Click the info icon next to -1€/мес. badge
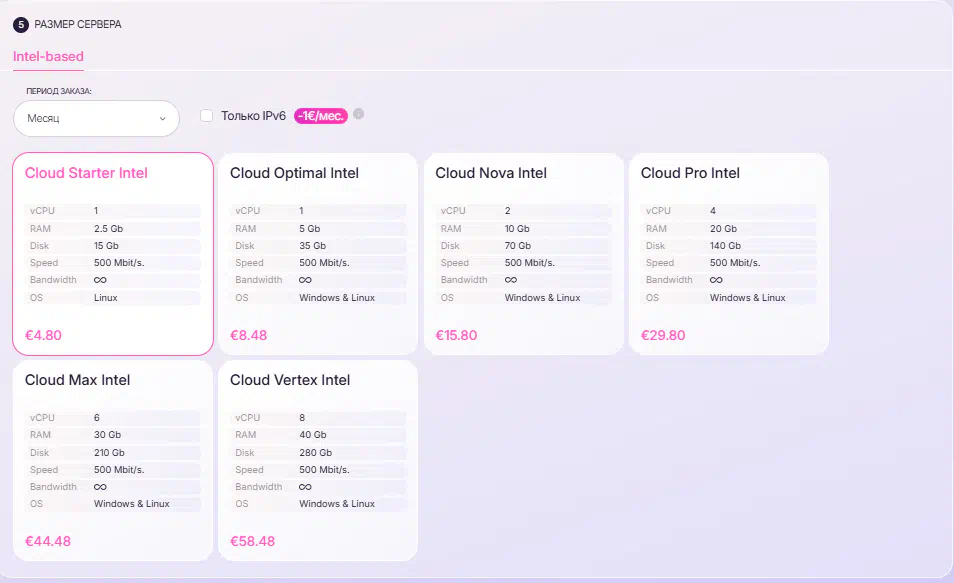Screen dimensions: 954x583 [358, 114]
